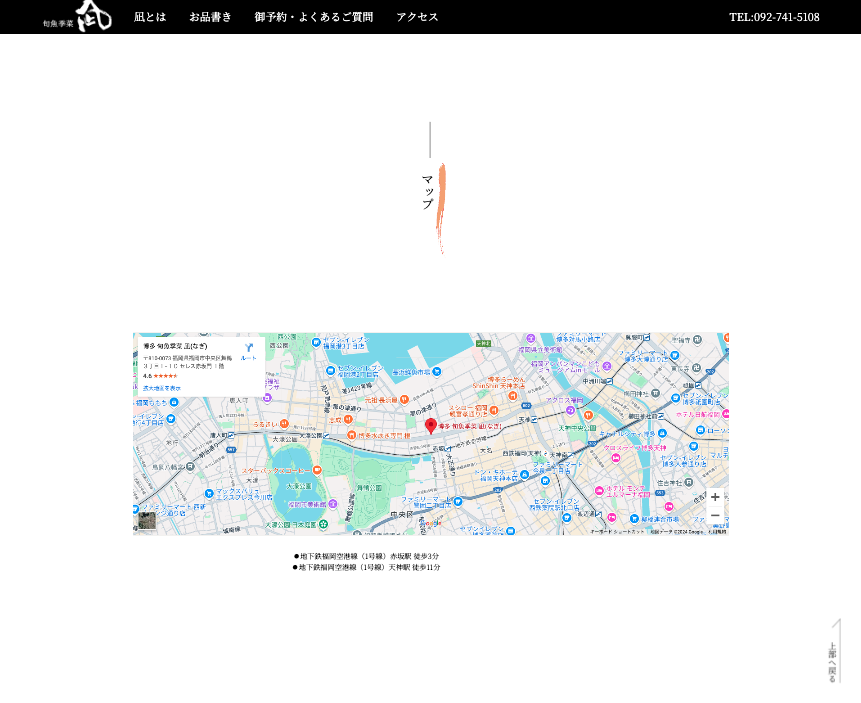Select the スシロー restaurant marker icon
The height and width of the screenshot is (703, 861).
pos(496,409)
